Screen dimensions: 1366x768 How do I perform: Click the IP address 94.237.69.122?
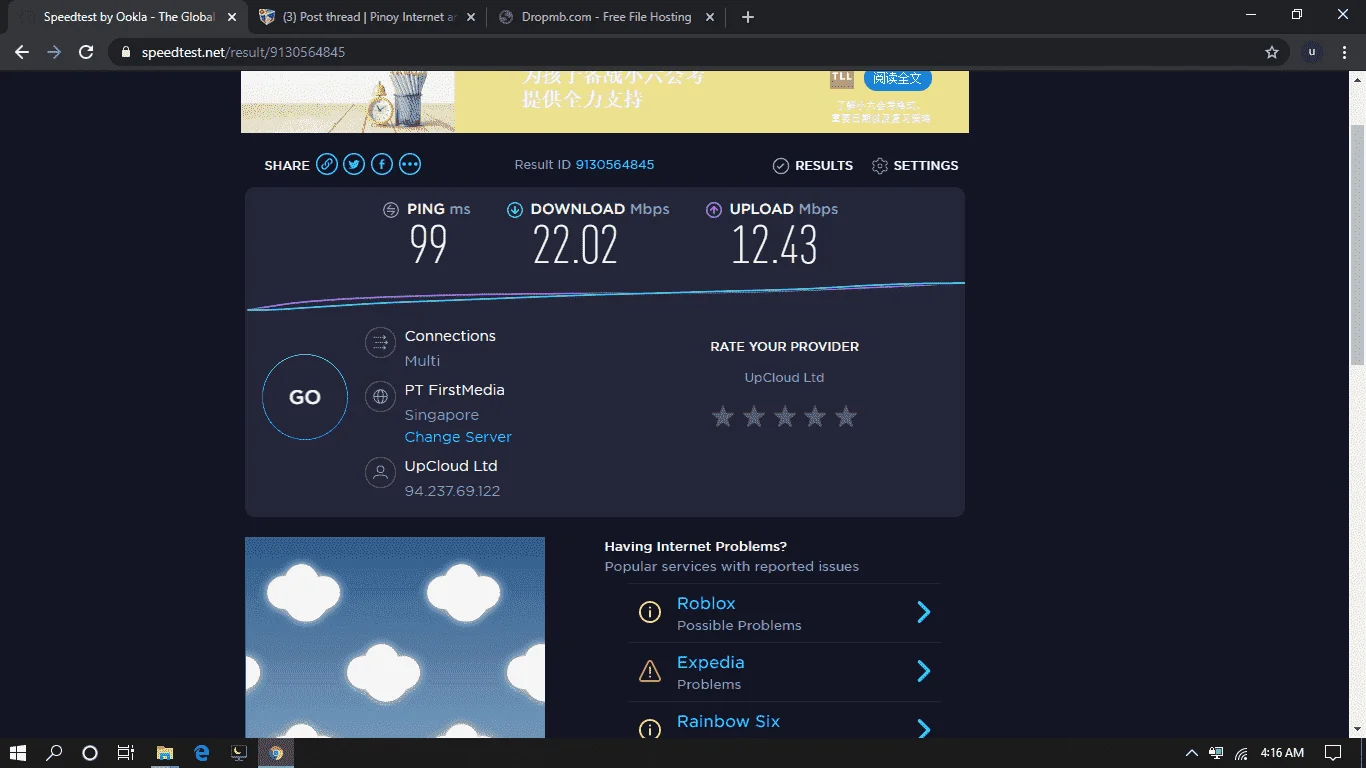452,491
